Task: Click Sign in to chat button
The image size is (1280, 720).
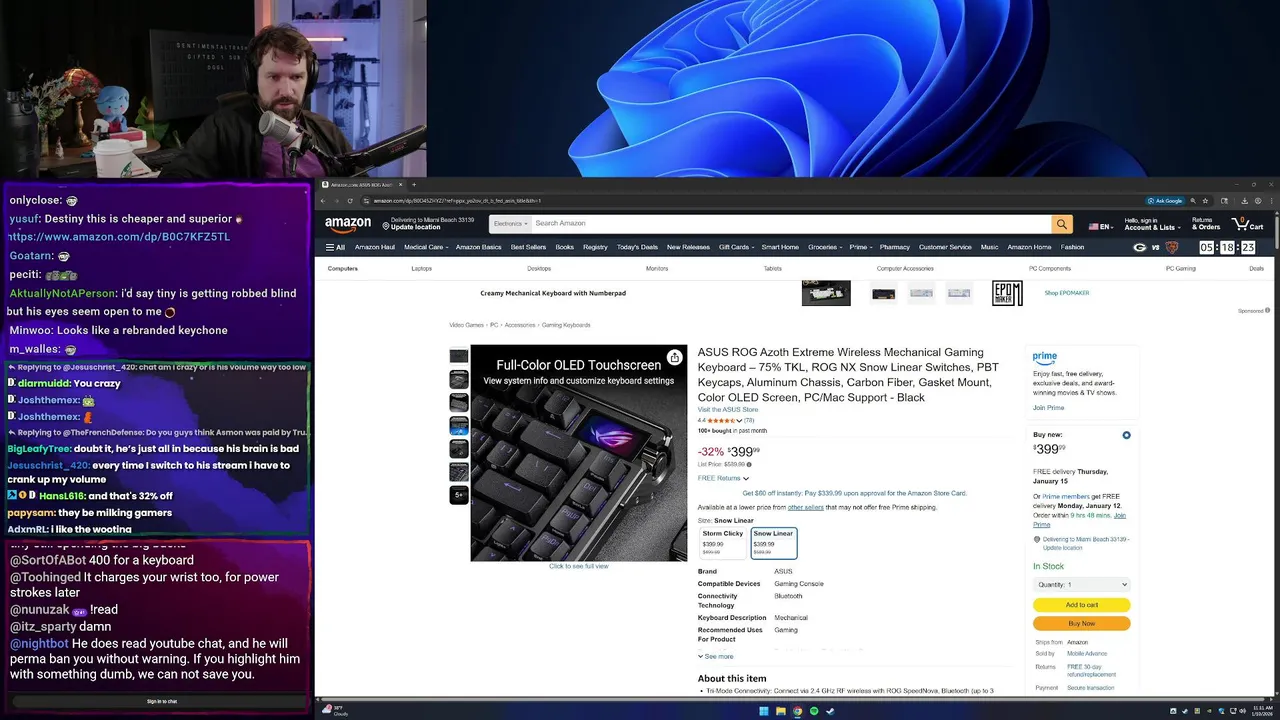Action: coord(162,701)
